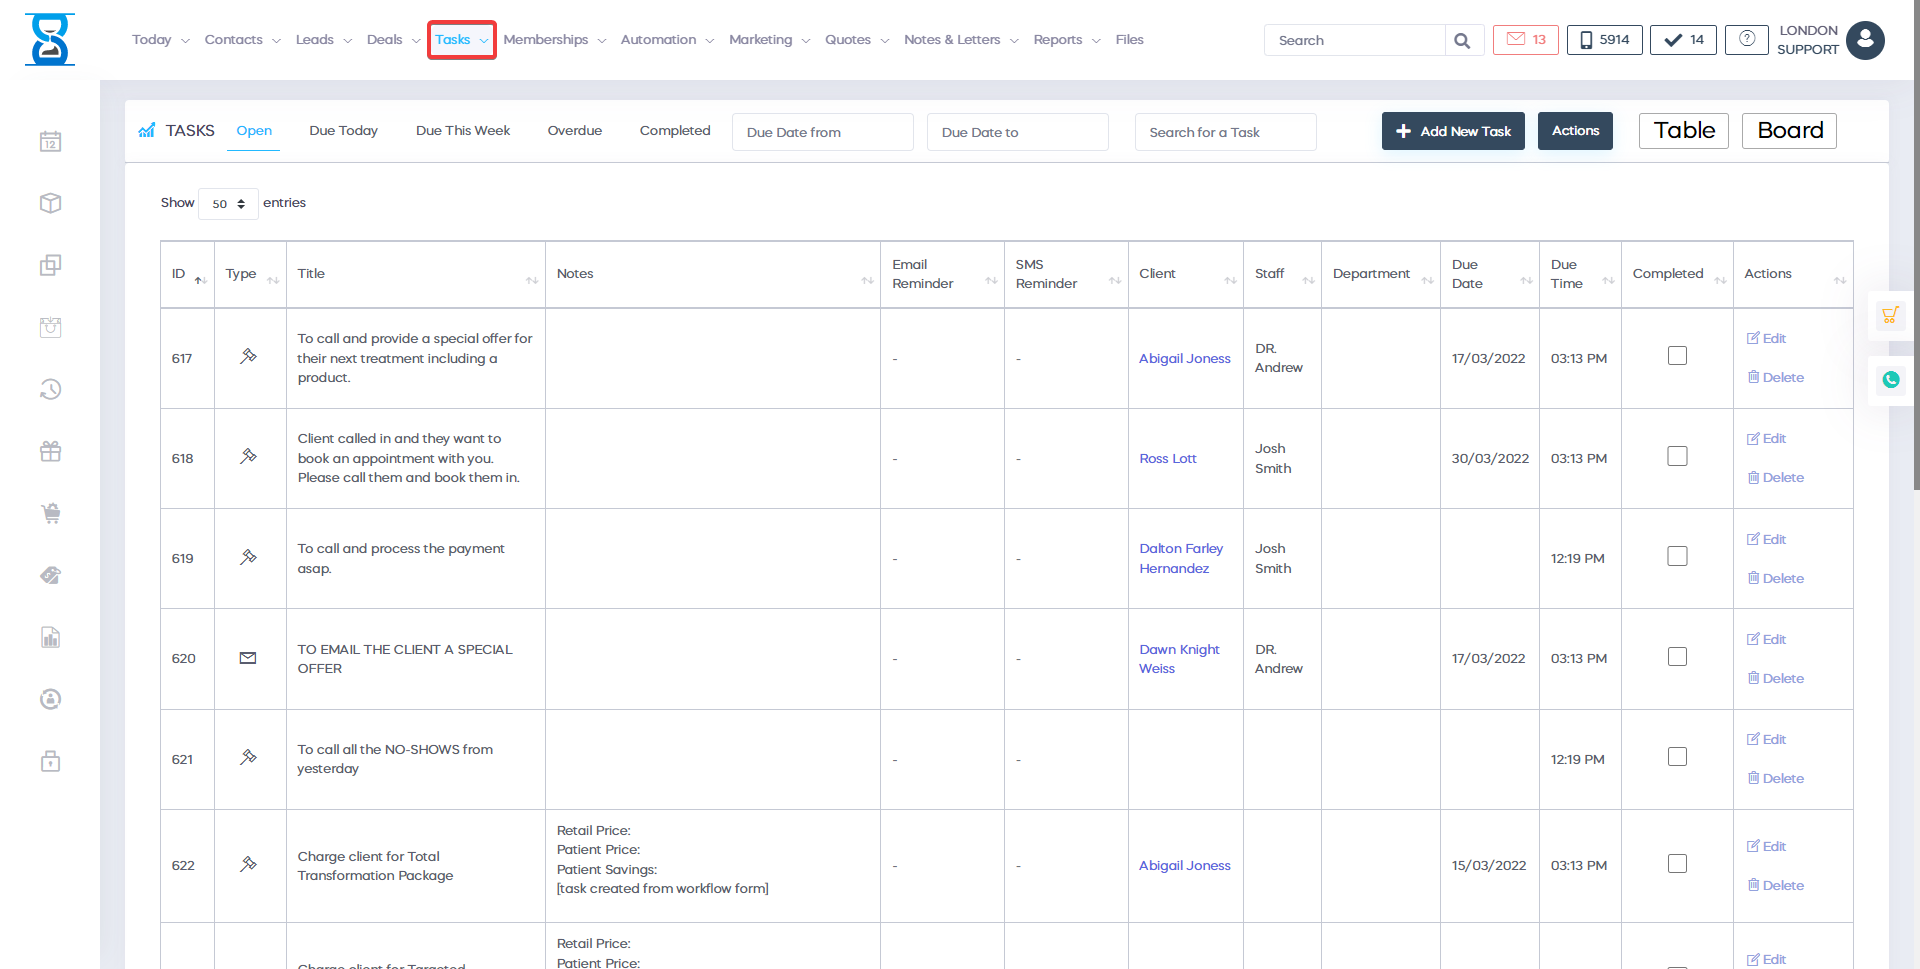Open client link Ross Lott

point(1167,459)
